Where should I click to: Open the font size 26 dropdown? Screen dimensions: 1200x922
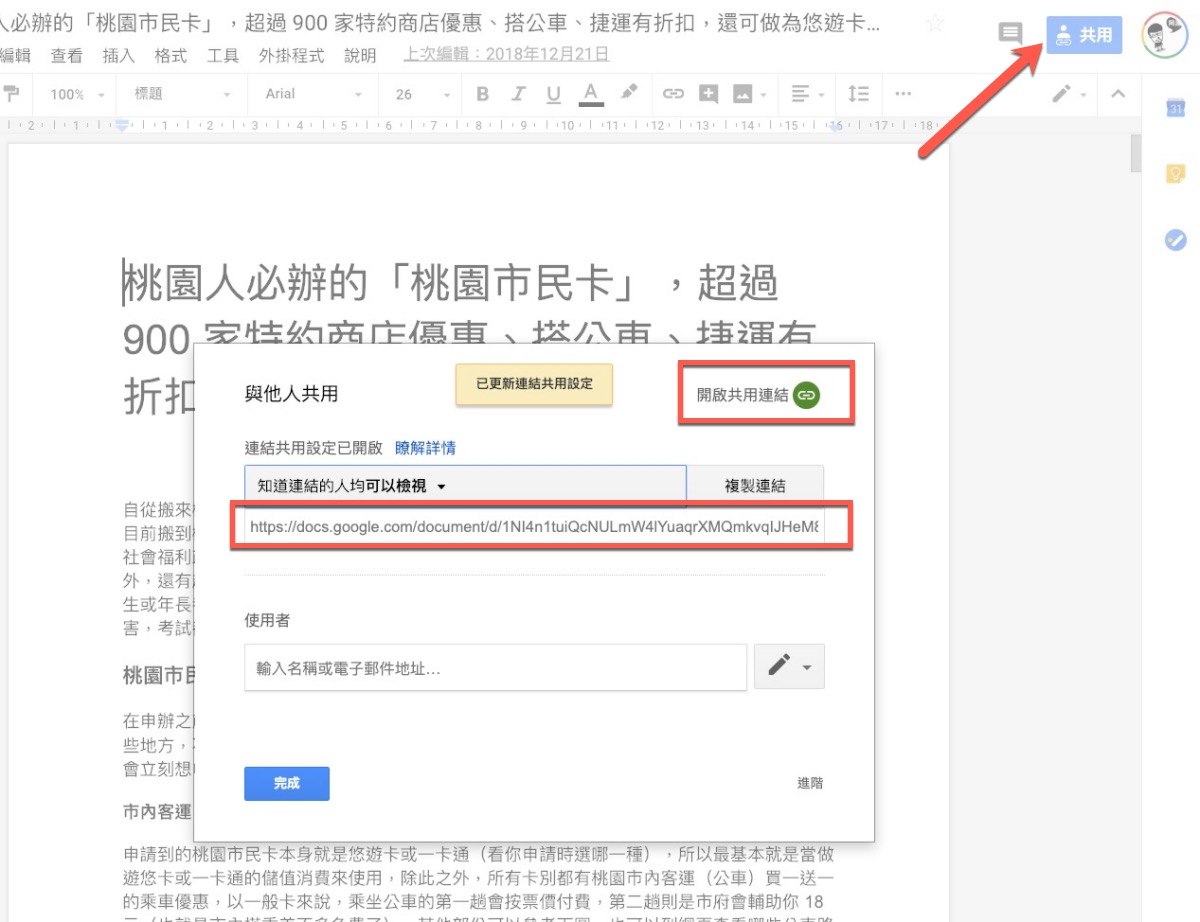click(423, 94)
